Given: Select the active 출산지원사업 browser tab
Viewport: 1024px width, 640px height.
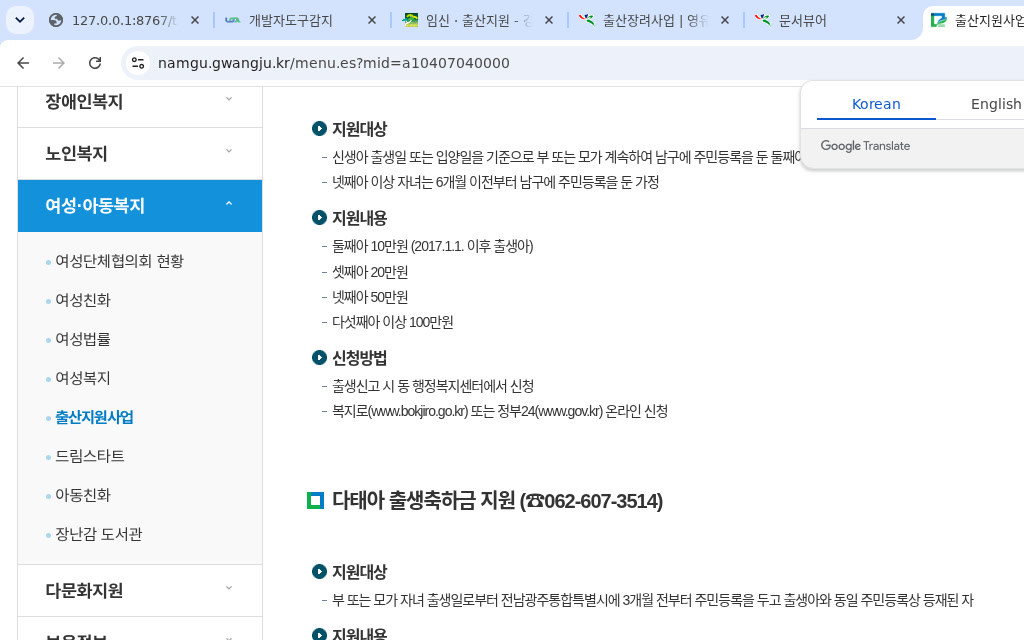Looking at the screenshot, I should click(976, 20).
